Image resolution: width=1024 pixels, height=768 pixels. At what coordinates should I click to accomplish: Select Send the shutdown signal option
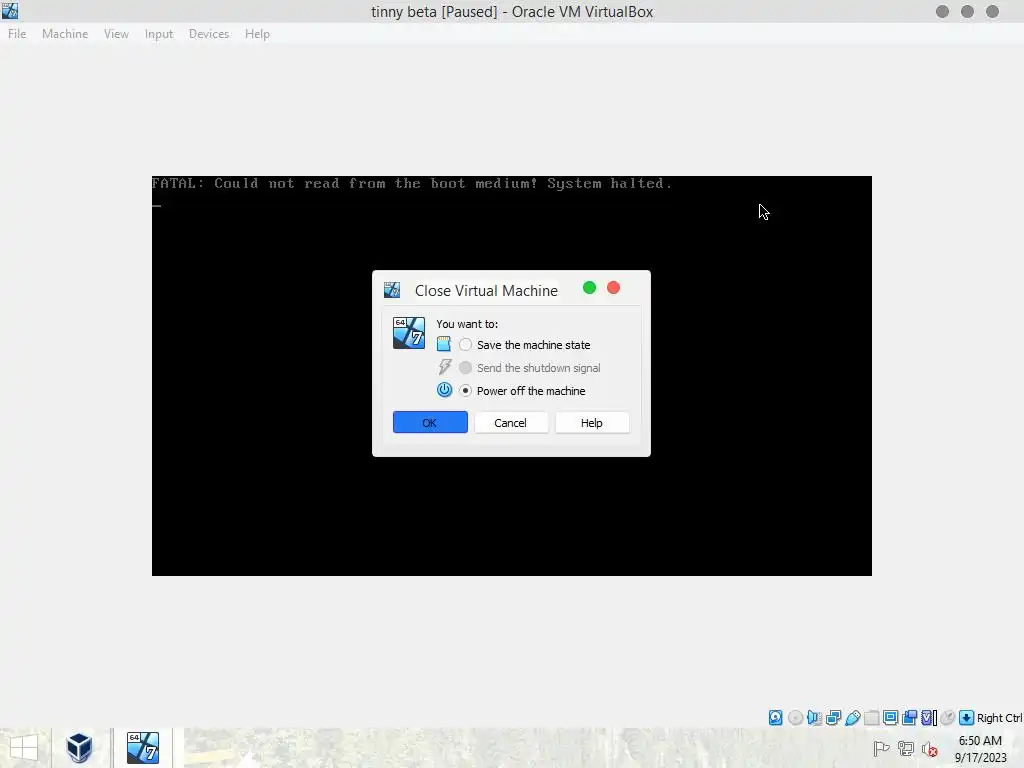(530, 368)
